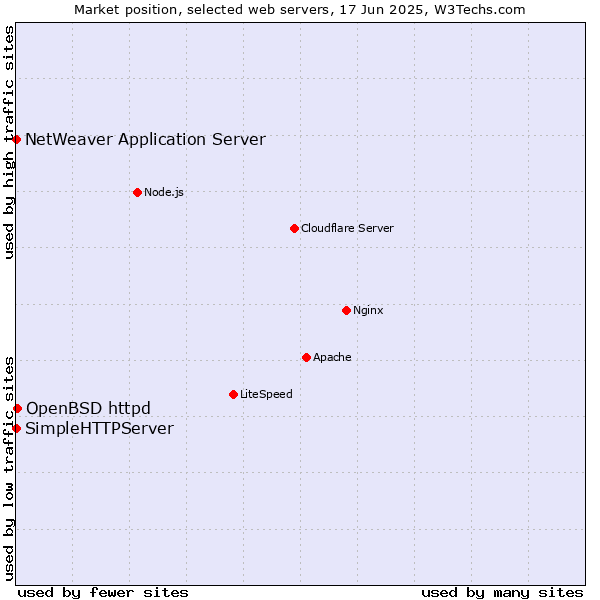Click the Nginx red data point
Viewport: 600px width, 600px height.
[x=346, y=310]
